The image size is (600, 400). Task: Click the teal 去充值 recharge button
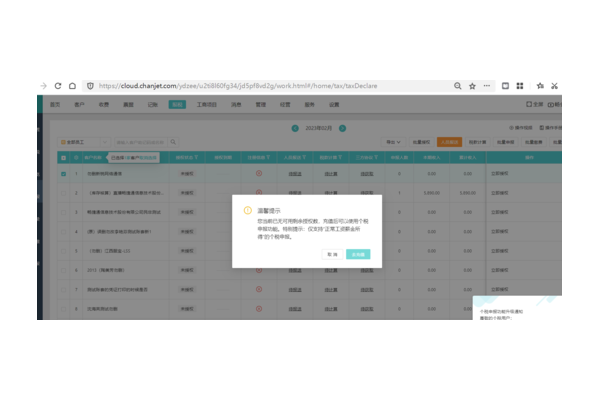359,254
